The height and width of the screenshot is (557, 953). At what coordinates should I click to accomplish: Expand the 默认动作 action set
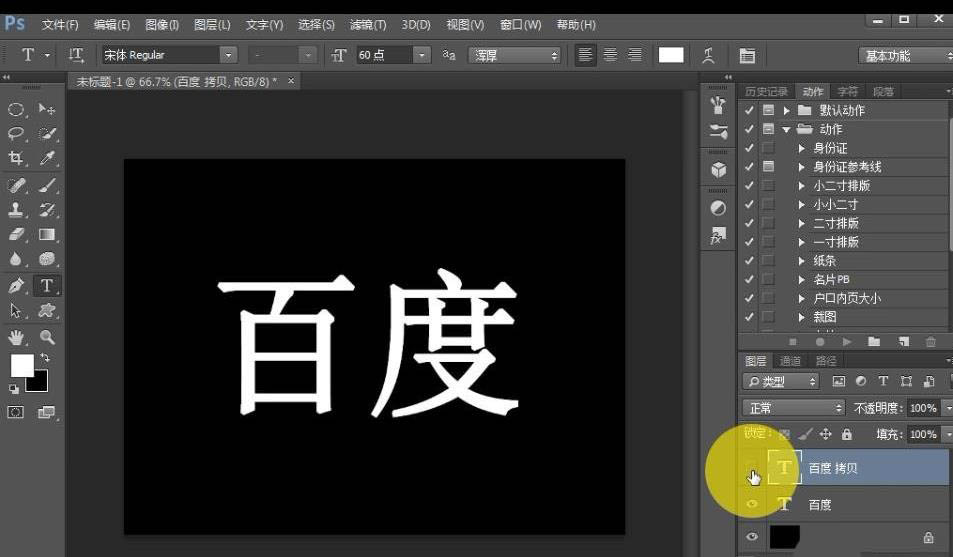(786, 110)
